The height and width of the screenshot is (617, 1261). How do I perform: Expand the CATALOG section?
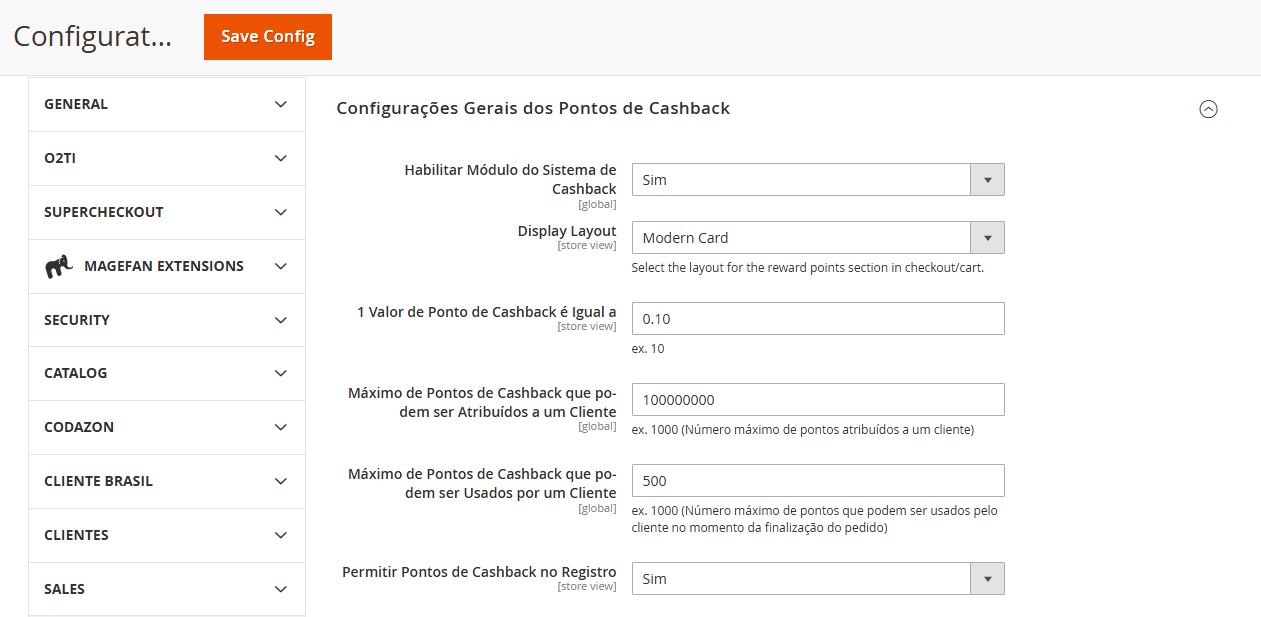166,373
